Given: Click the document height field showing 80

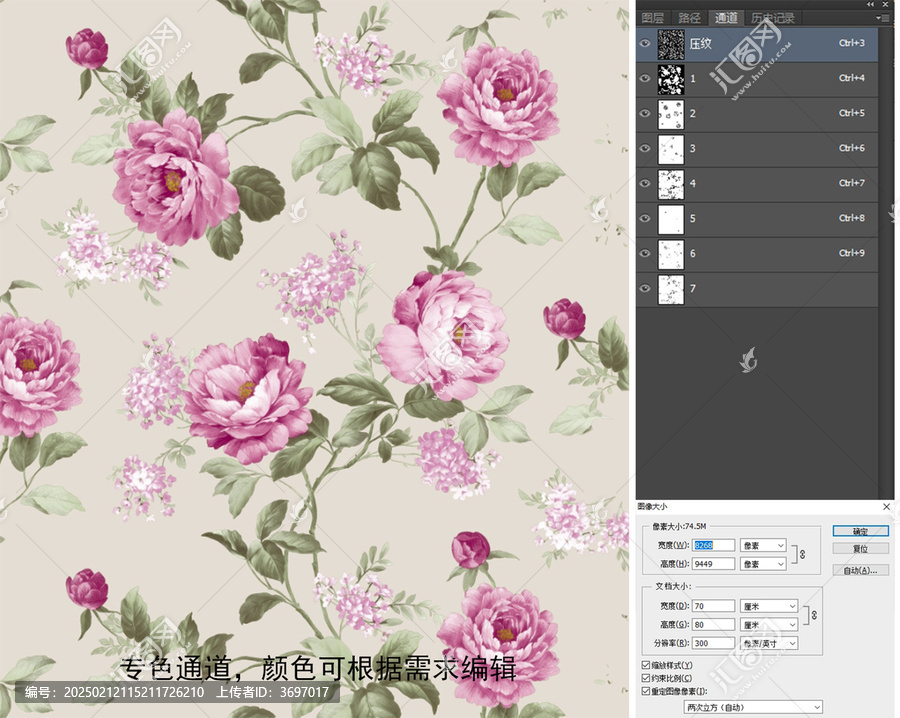Looking at the screenshot, I should [x=713, y=624].
